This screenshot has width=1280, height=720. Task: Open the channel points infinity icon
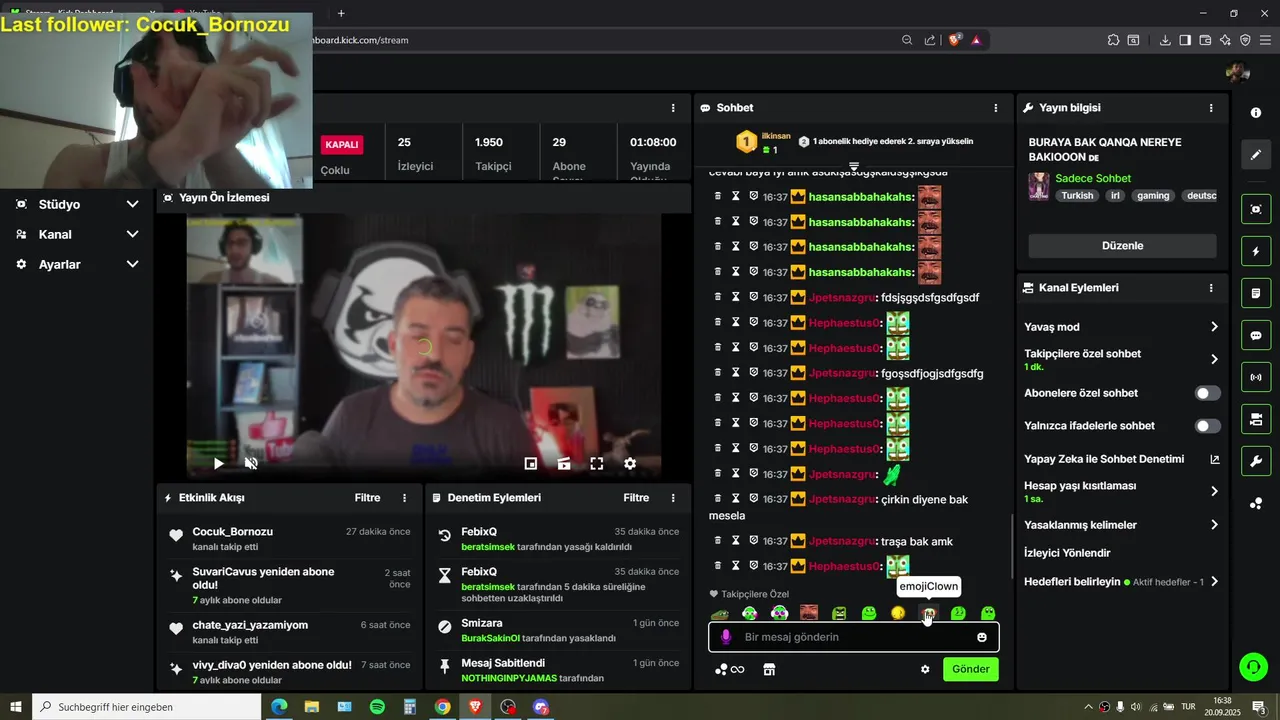(x=730, y=669)
